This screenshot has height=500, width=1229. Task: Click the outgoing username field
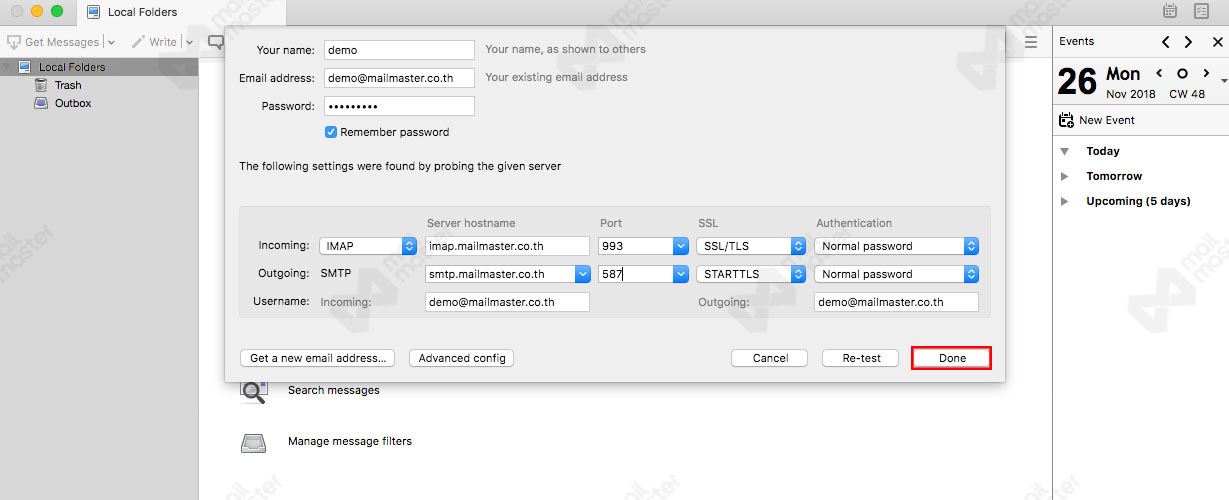point(896,302)
